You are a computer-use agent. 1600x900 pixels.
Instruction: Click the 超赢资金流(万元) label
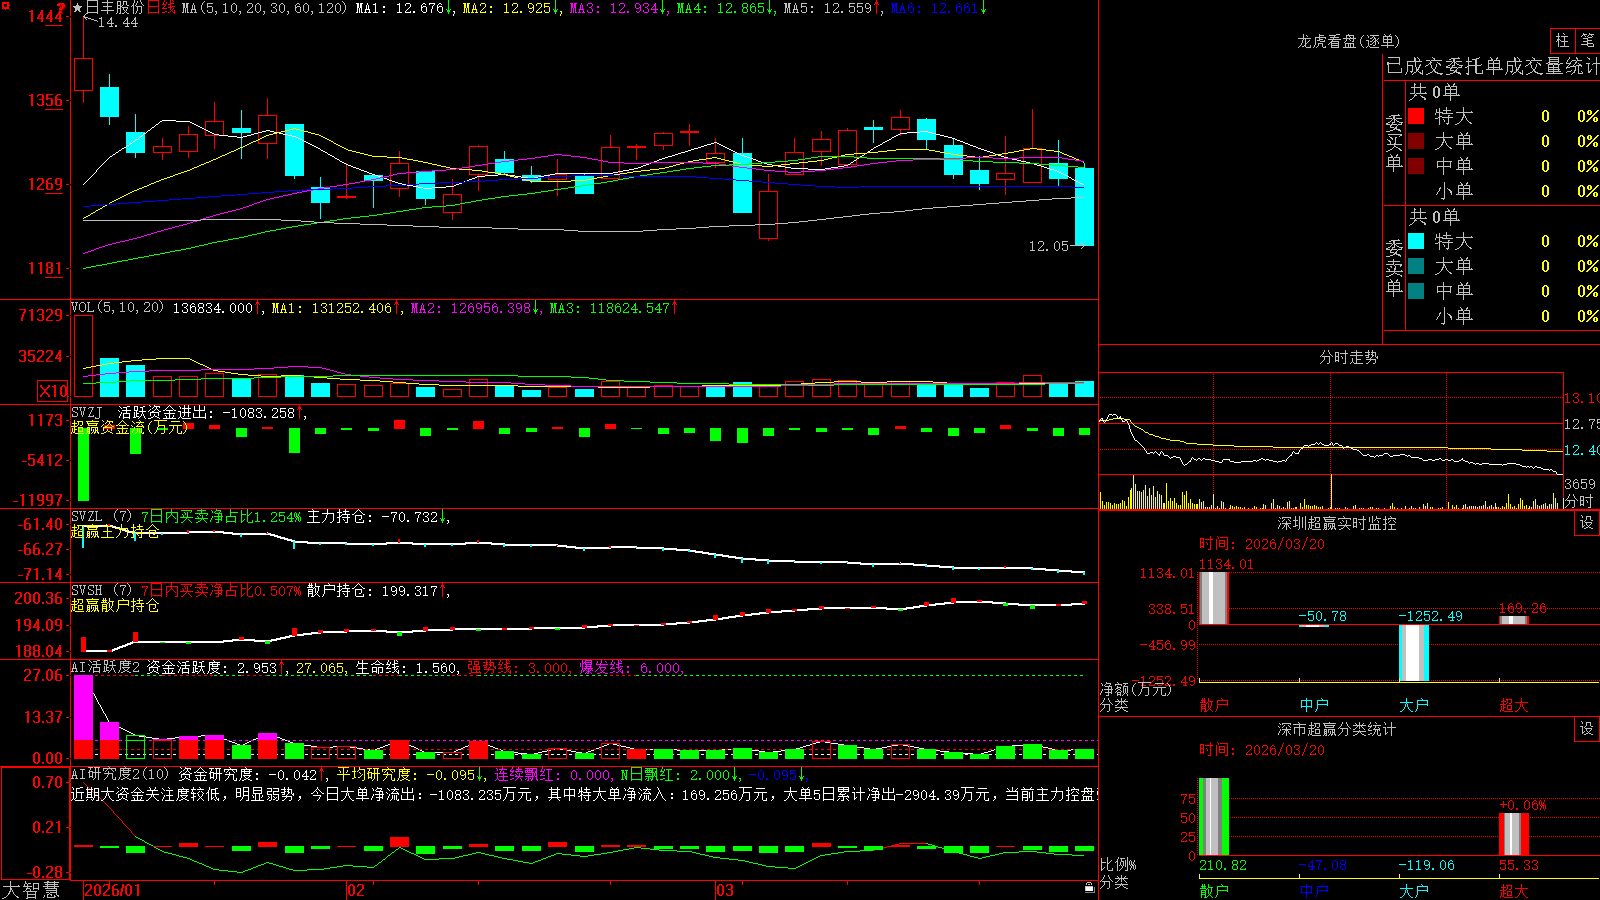point(128,427)
